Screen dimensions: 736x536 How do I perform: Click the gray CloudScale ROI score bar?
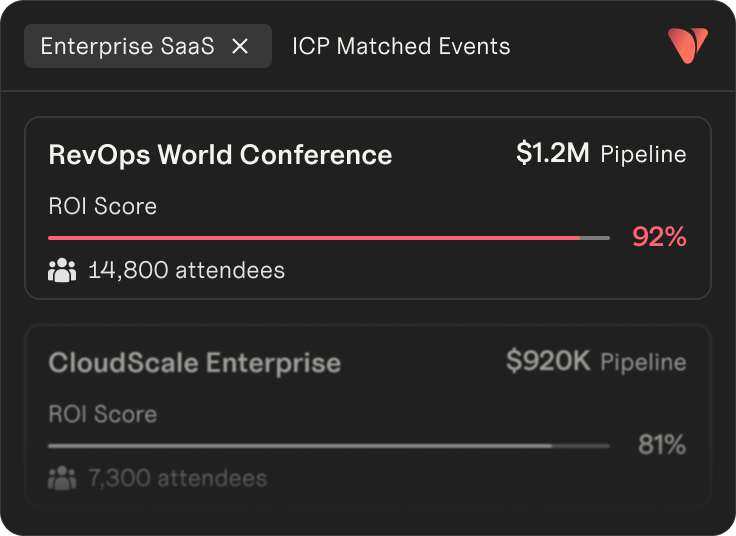pyautogui.click(x=300, y=445)
